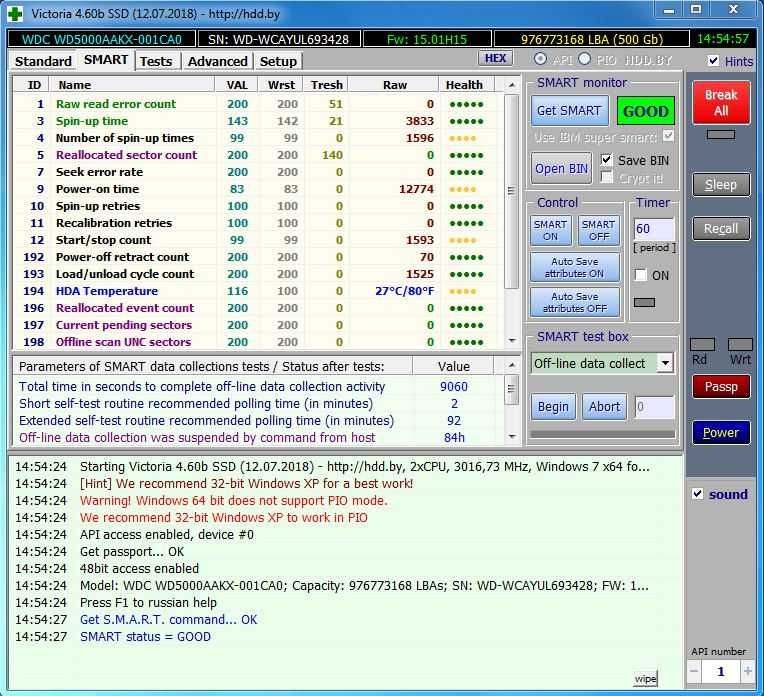Select the PIO access radio button
This screenshot has height=696, width=764.
pos(584,59)
